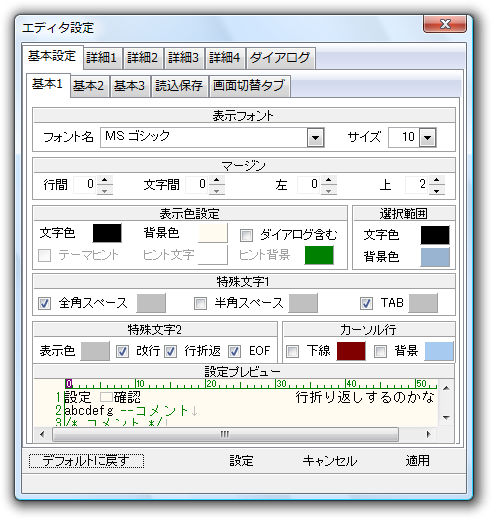The width and height of the screenshot is (492, 519).
Task: Switch to the 詳細1 tab
Action: tap(103, 58)
